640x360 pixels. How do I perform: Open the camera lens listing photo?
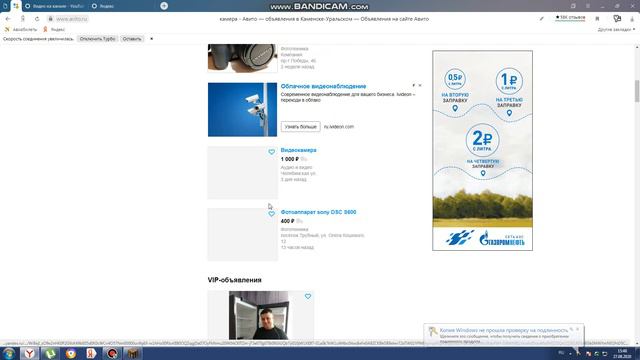(x=242, y=58)
